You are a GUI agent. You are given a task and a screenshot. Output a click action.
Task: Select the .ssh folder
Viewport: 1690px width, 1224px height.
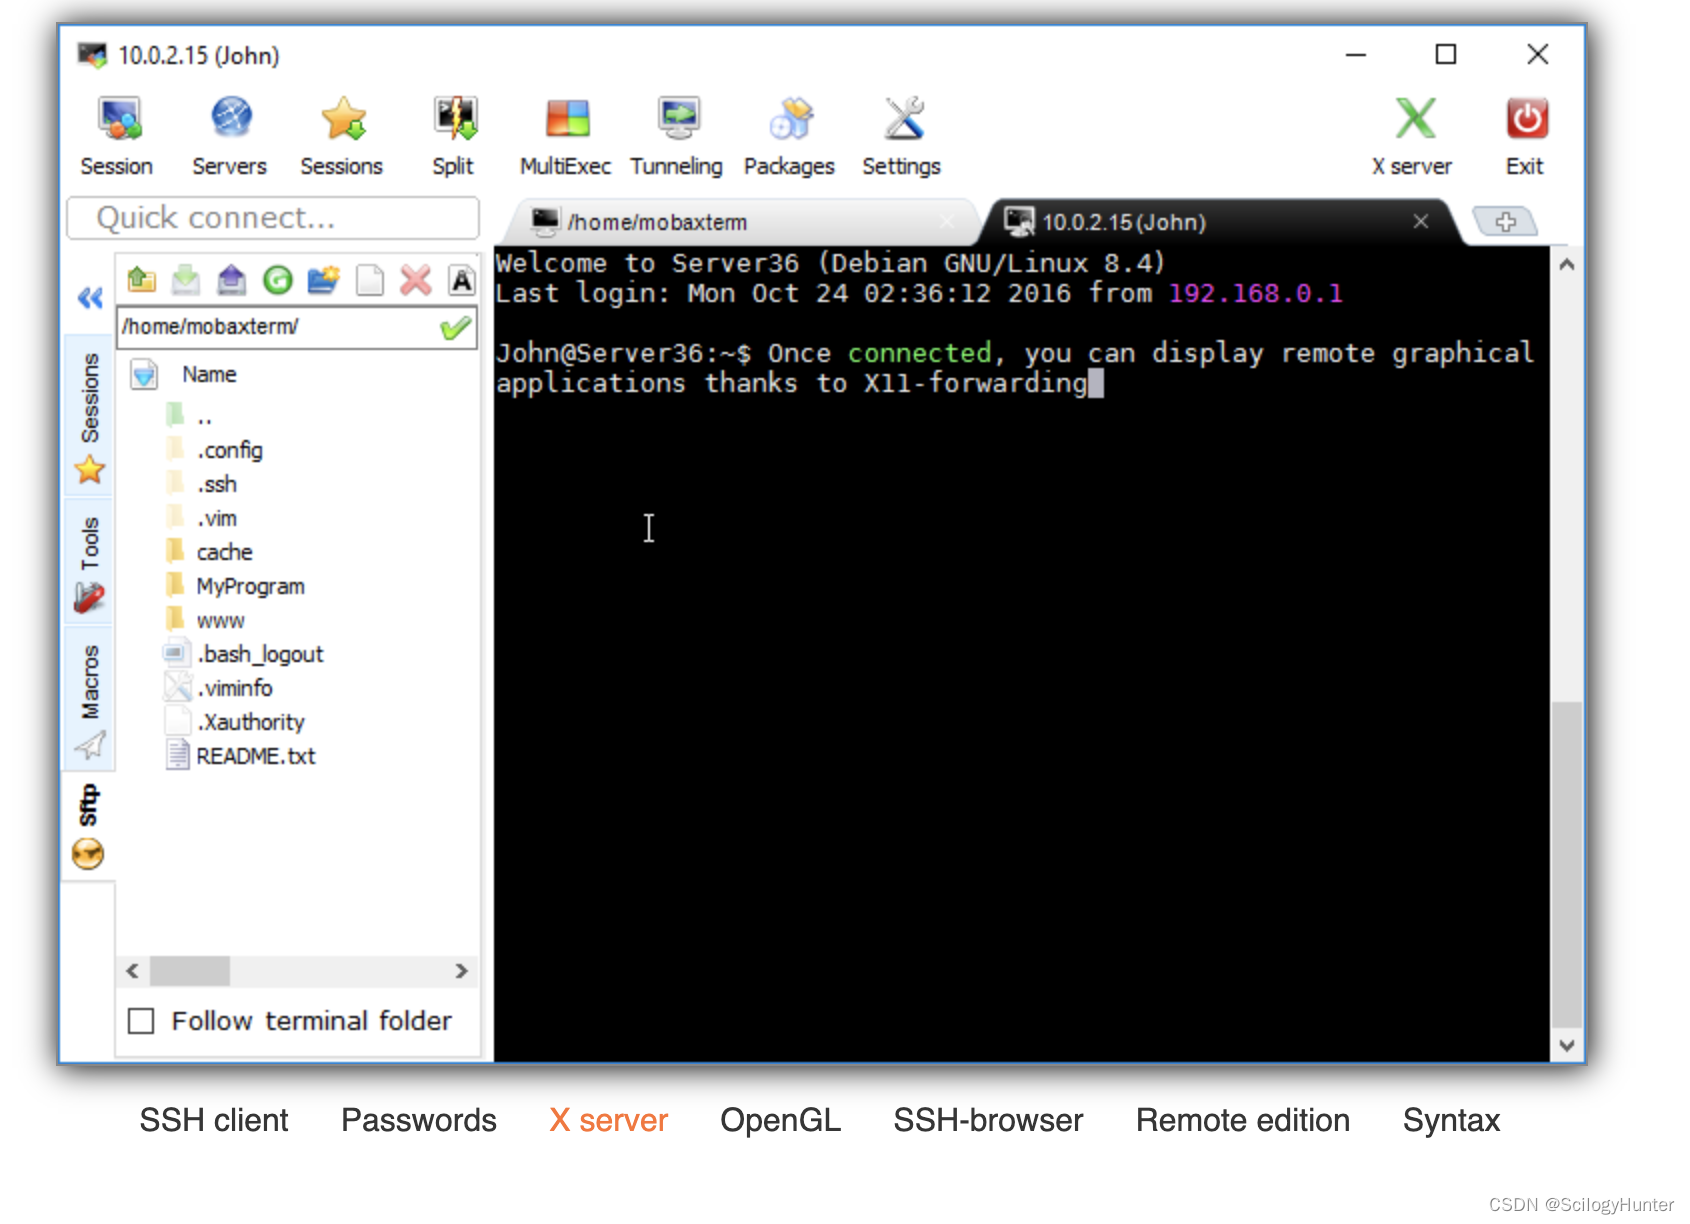(x=216, y=484)
